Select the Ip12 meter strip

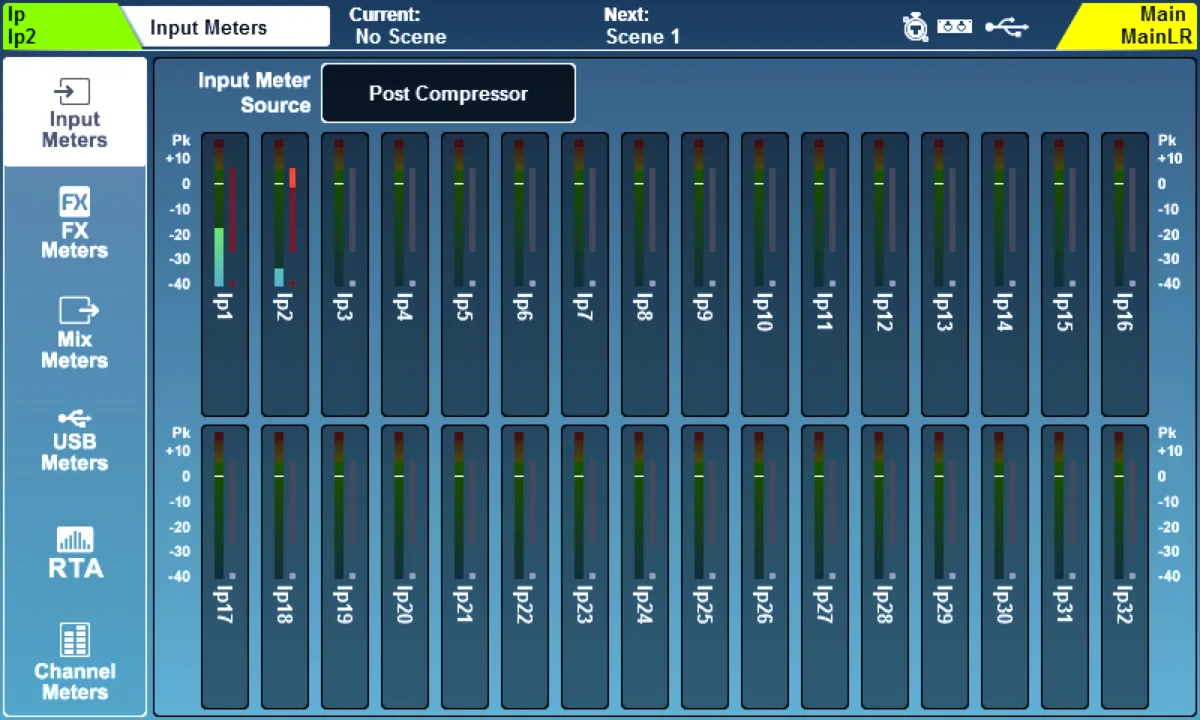885,274
